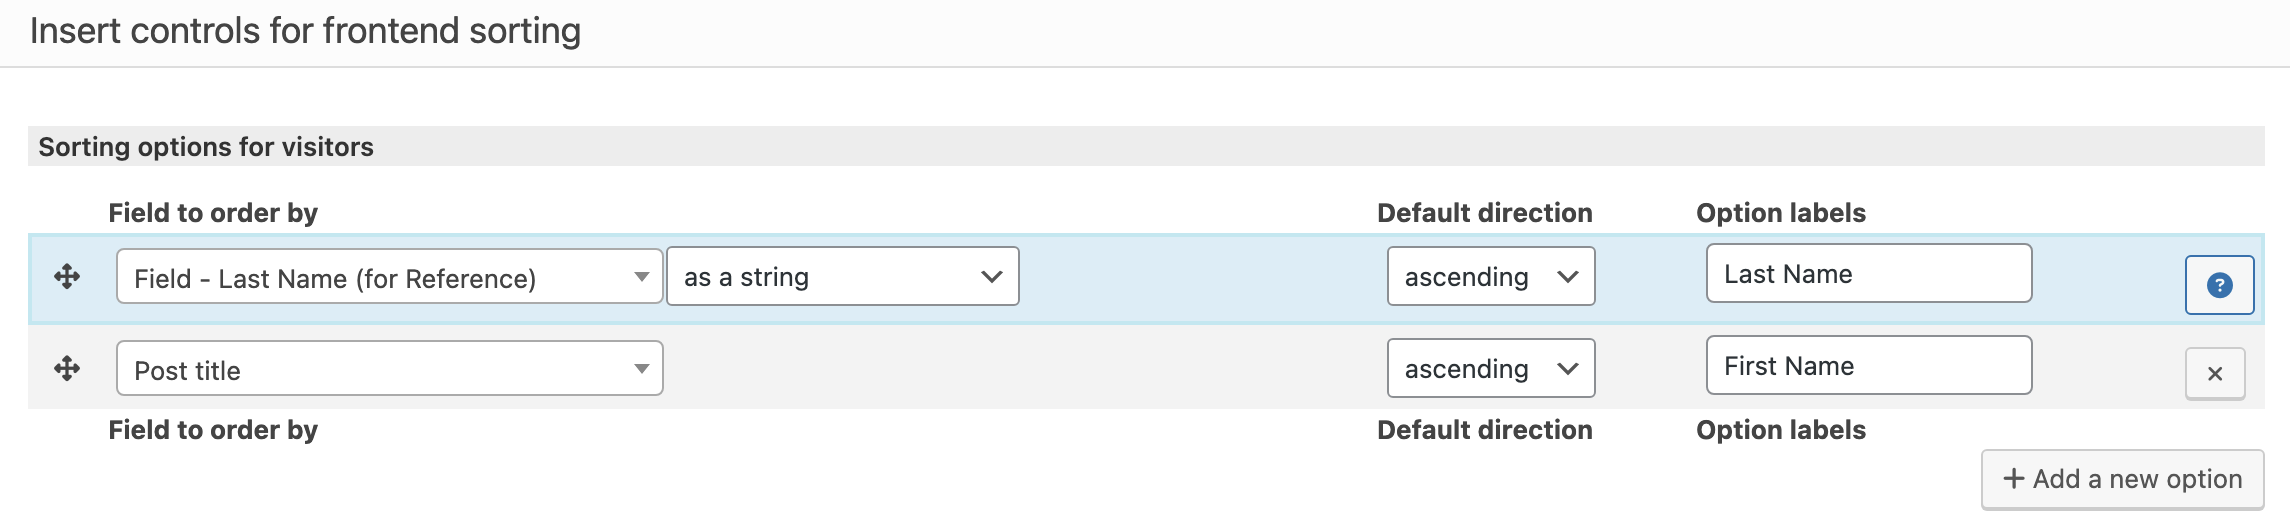Click the top 'Default direction' column header
The height and width of the screenshot is (516, 2290).
1485,213
